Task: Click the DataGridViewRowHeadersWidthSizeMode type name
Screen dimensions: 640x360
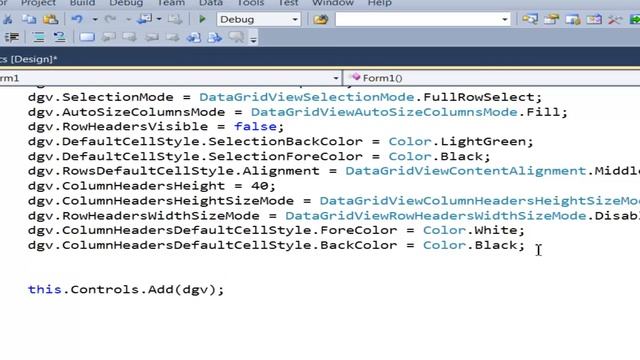Action: [436, 216]
